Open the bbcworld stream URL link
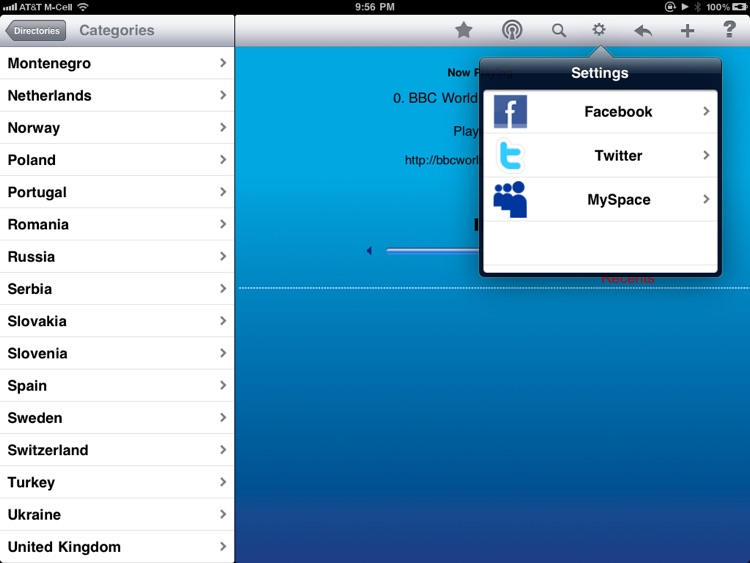This screenshot has height=563, width=750. tap(441, 160)
